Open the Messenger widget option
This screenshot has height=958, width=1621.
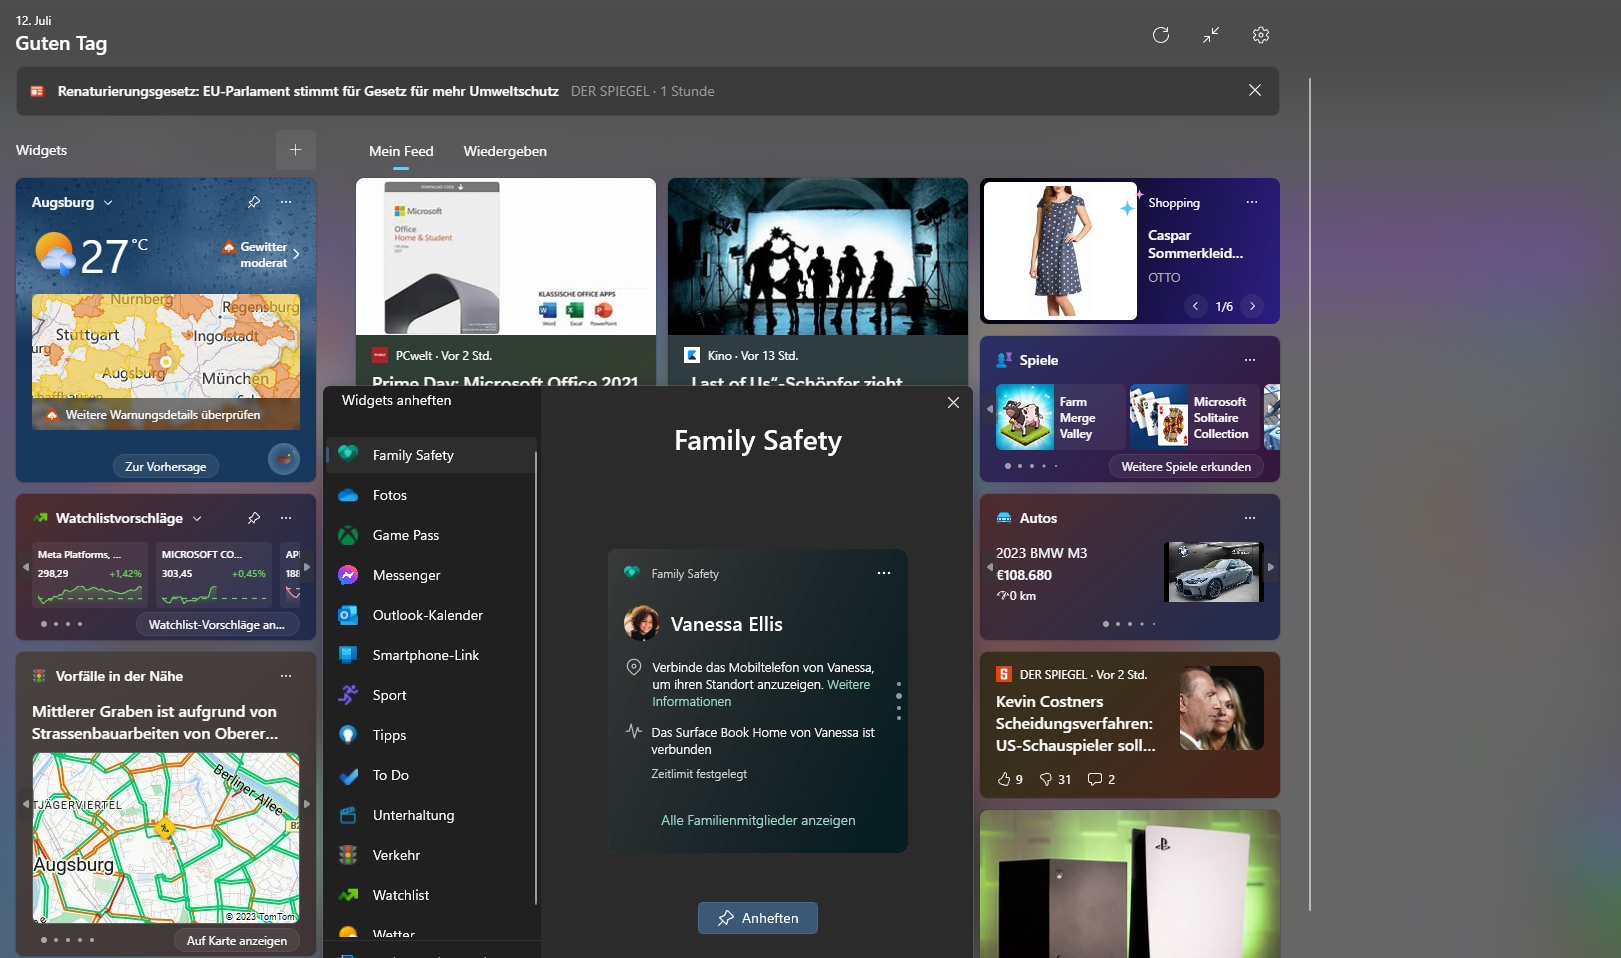pos(406,575)
